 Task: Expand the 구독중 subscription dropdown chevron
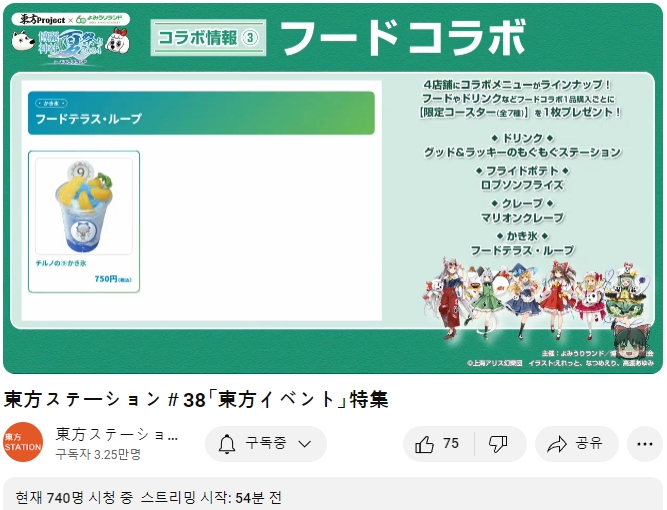click(305, 444)
